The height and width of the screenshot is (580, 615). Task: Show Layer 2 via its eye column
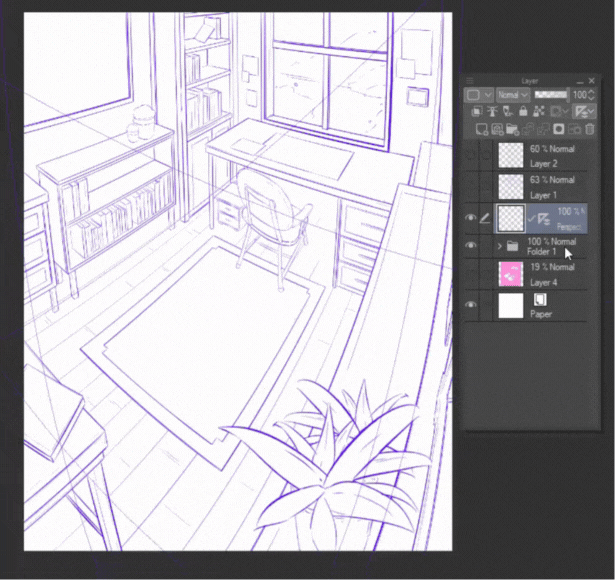tap(471, 156)
